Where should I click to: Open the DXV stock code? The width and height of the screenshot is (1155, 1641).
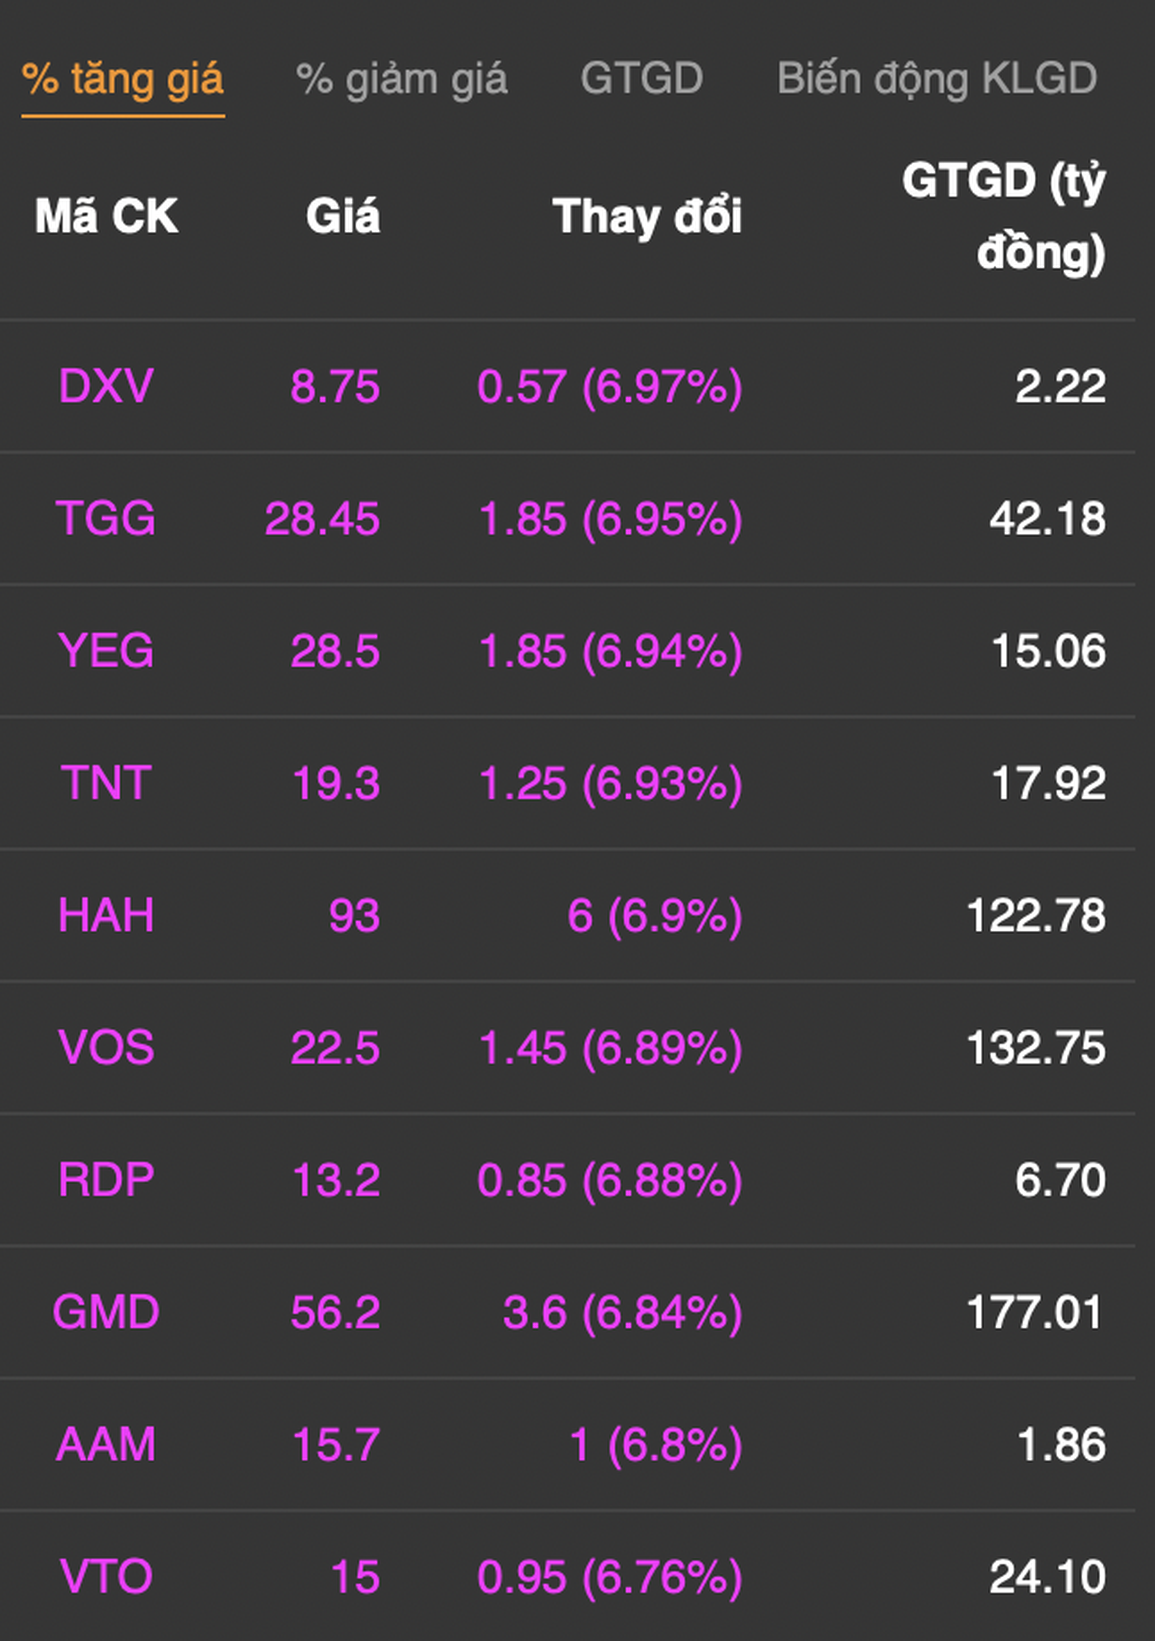106,386
